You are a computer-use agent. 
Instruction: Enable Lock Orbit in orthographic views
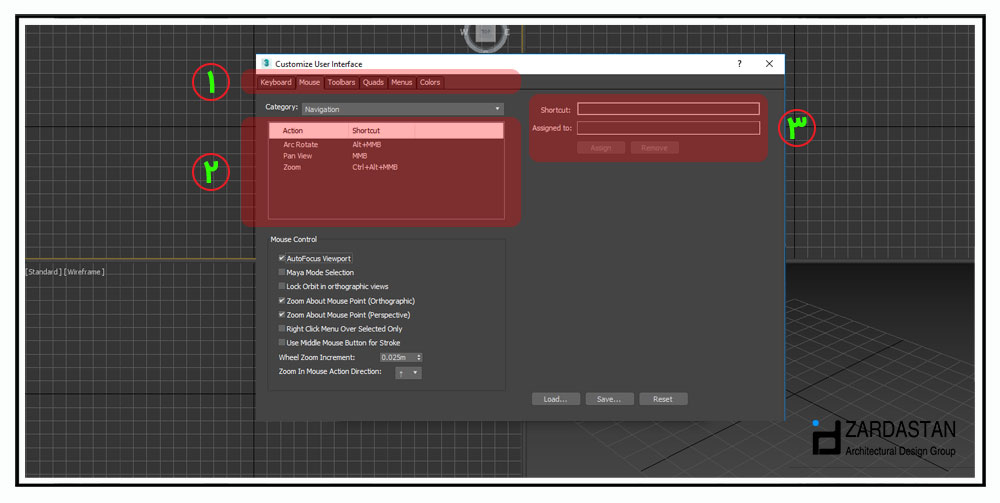(x=282, y=286)
